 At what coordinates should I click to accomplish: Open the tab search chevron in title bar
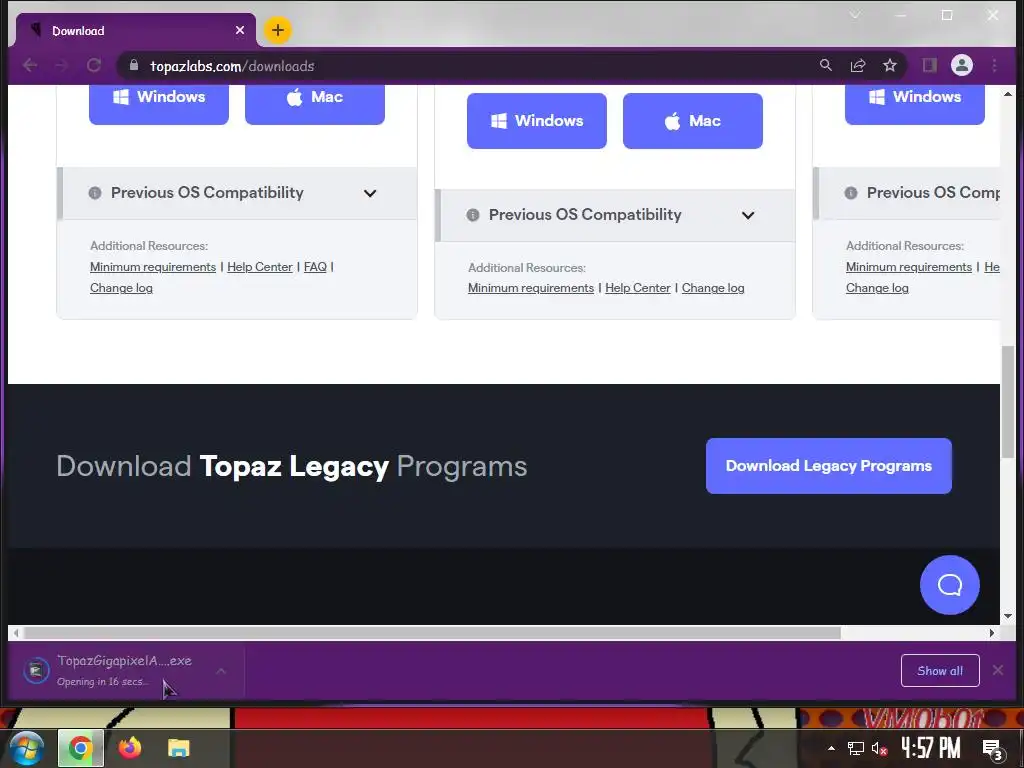[x=855, y=14]
